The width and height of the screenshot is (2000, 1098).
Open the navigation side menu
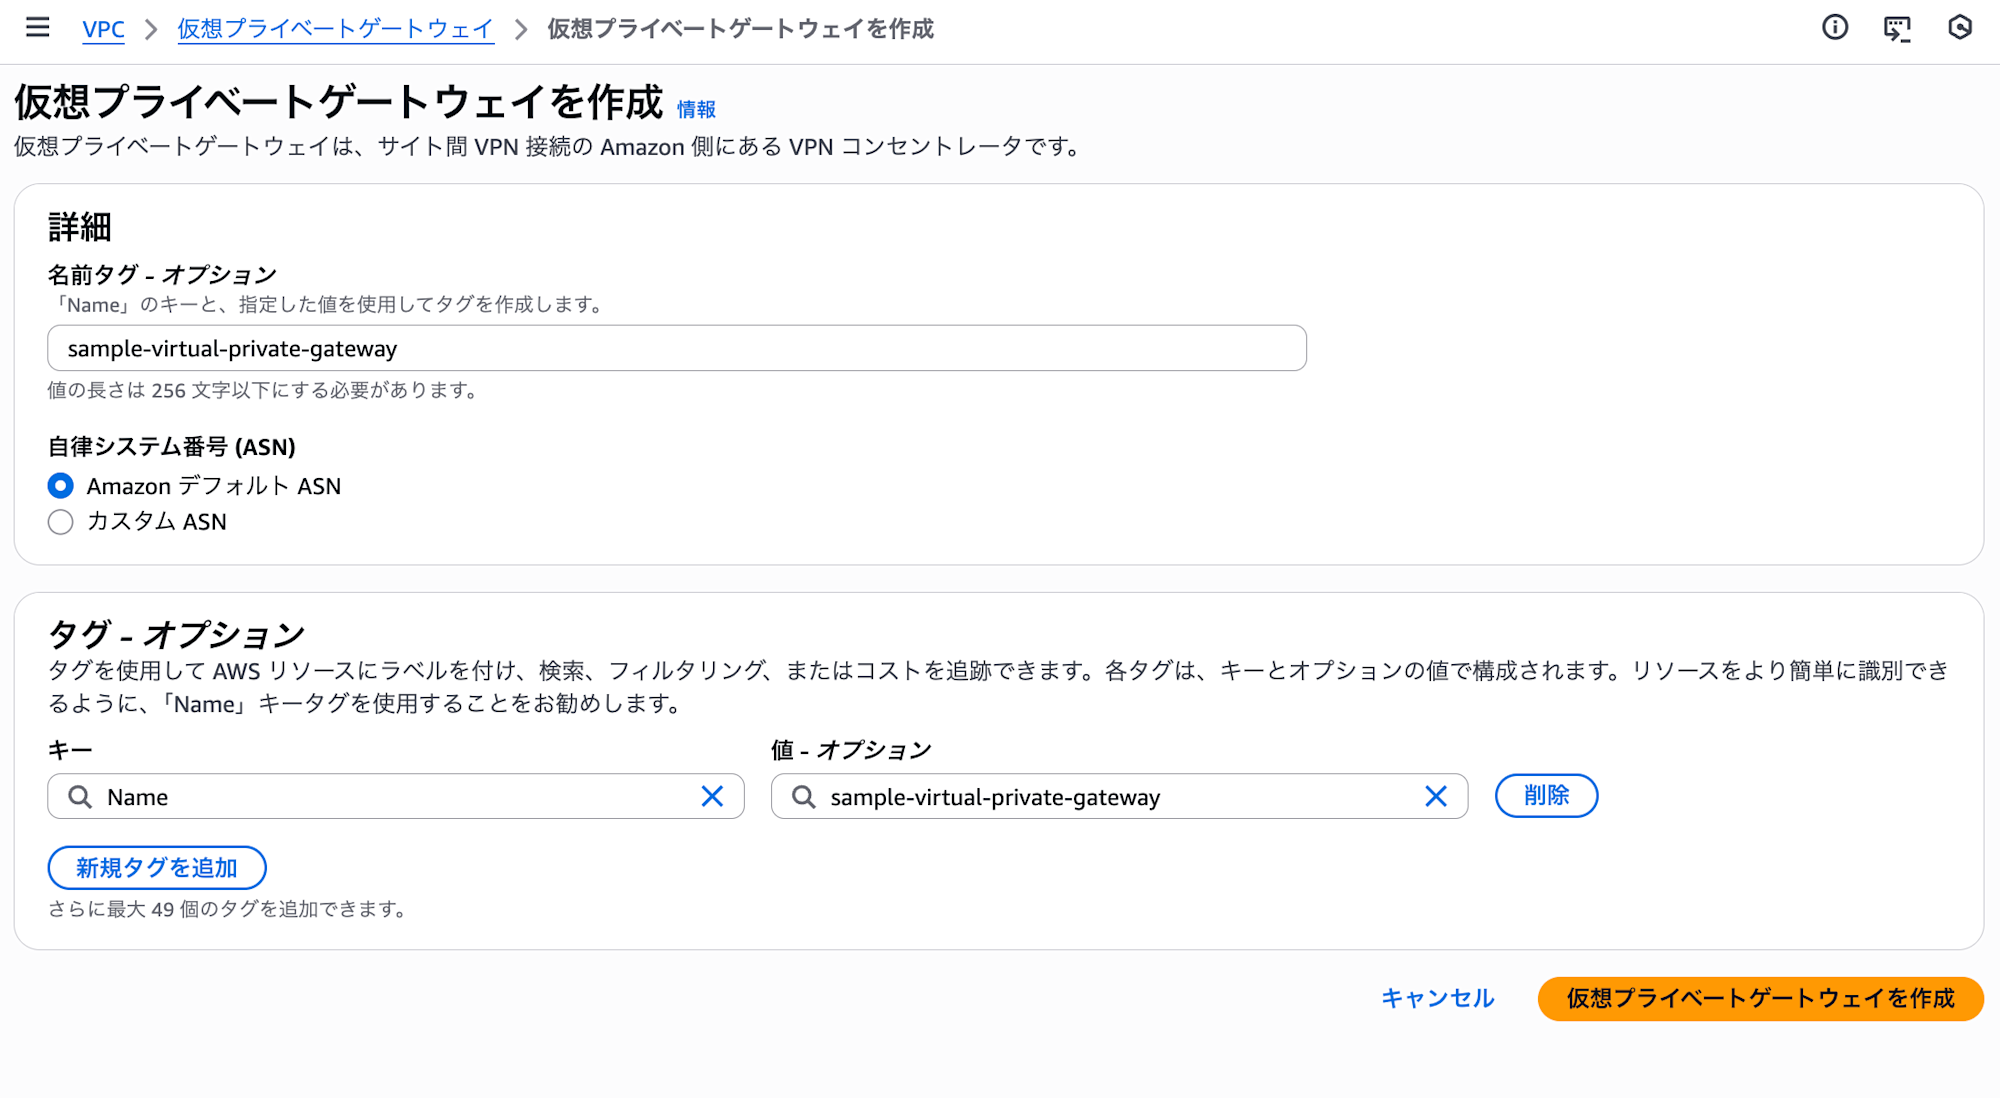click(37, 28)
